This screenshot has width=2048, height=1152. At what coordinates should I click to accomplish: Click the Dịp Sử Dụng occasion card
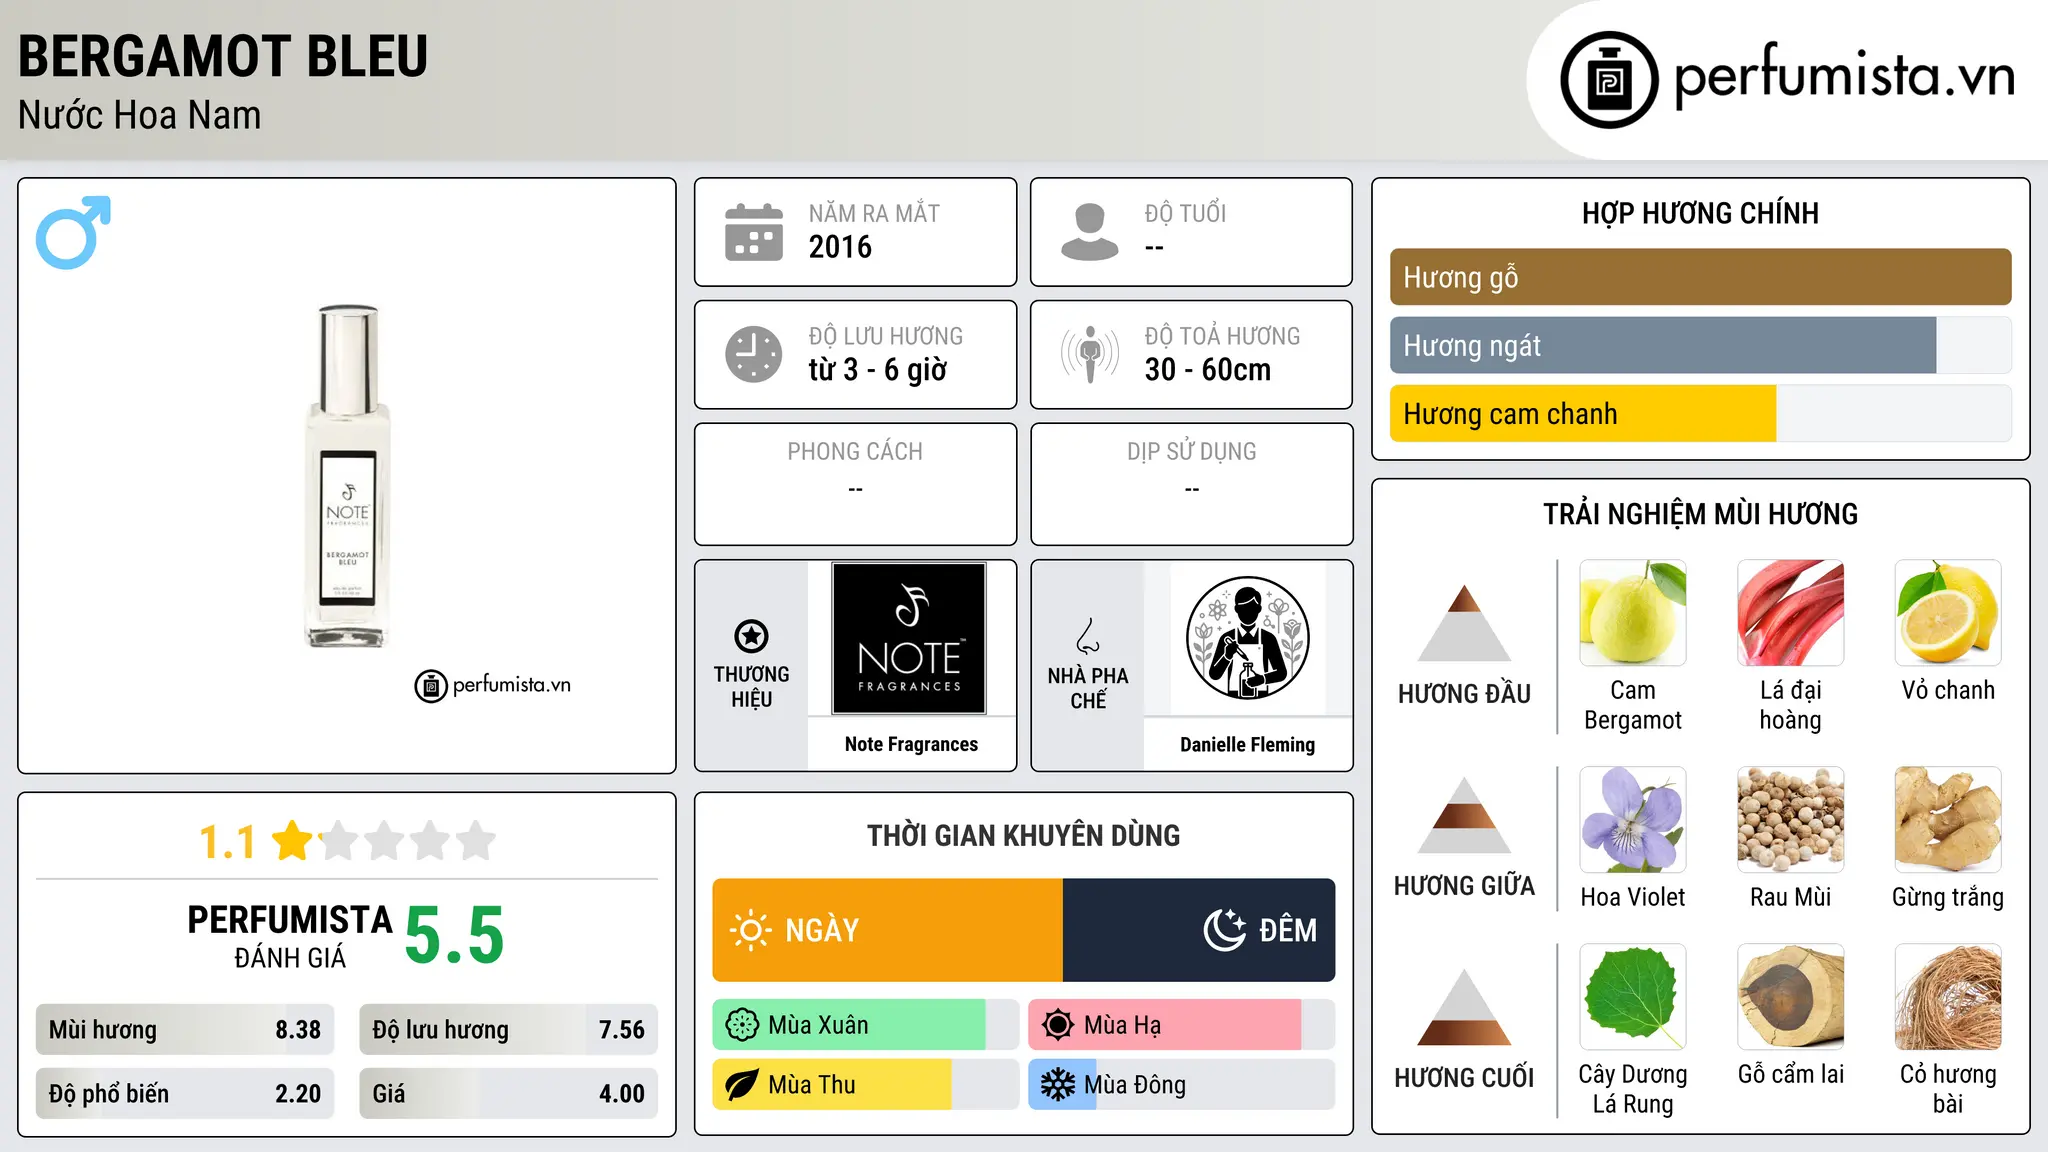[x=1191, y=484]
